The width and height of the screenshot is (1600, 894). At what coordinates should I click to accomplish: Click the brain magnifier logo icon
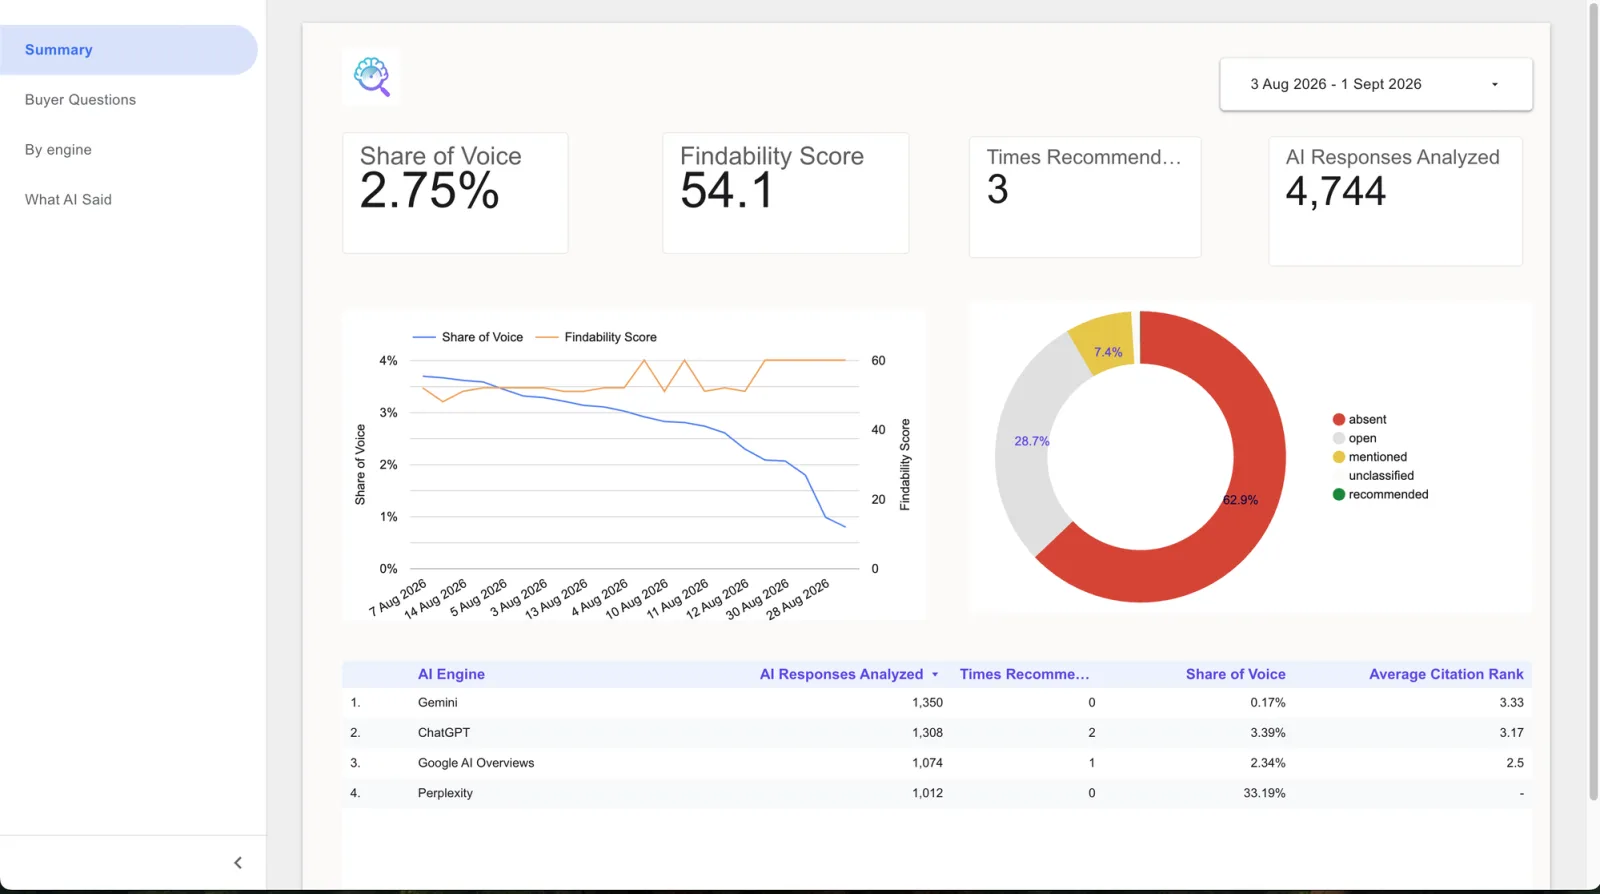372,76
